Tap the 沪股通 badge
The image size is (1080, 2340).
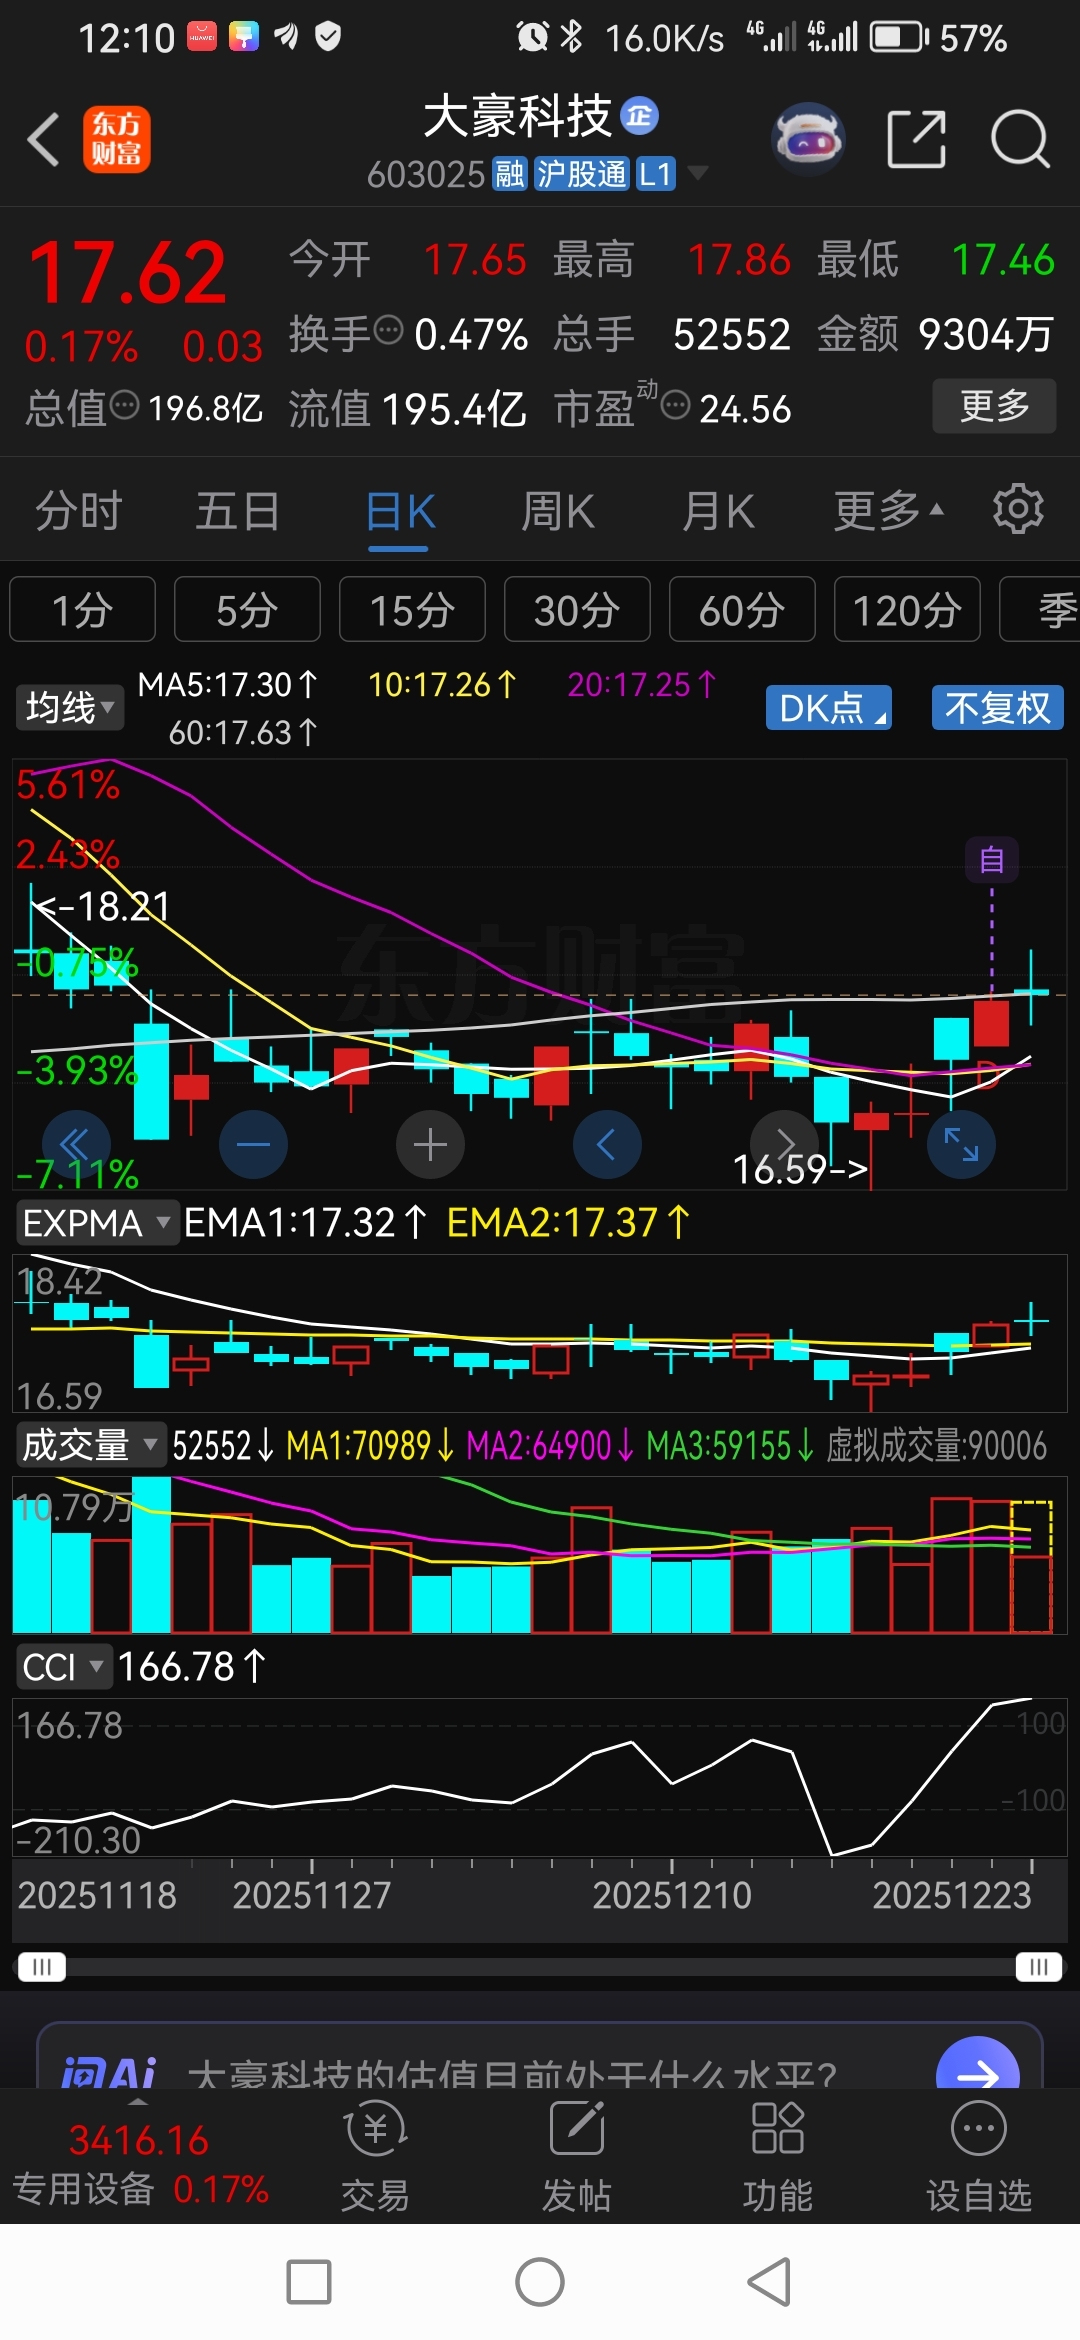click(x=581, y=174)
